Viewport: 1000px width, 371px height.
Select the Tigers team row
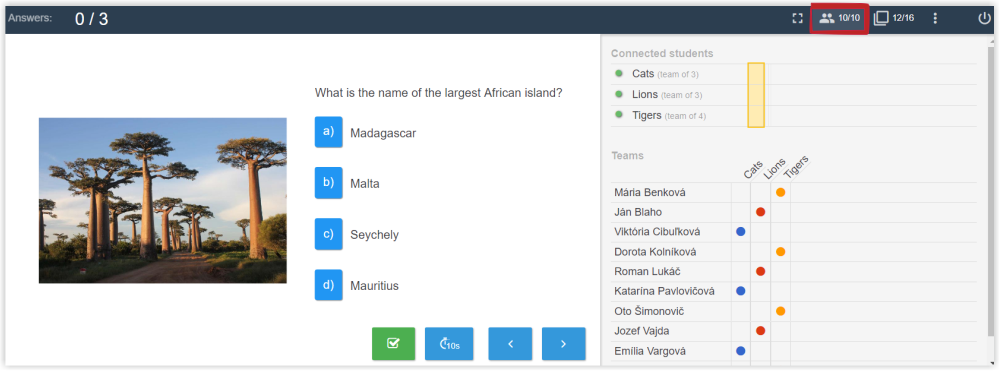(x=793, y=116)
